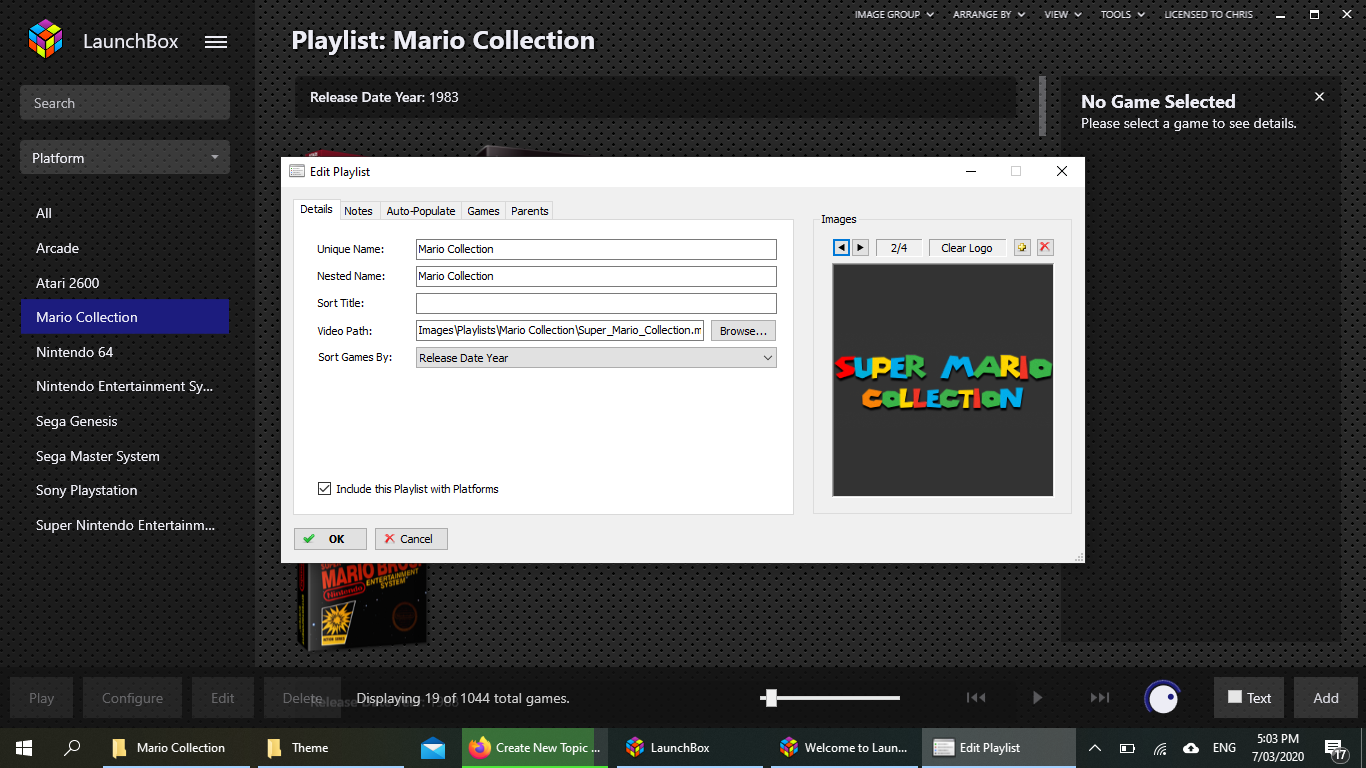Click the Video Path text field
This screenshot has width=1366, height=768.
560,330
